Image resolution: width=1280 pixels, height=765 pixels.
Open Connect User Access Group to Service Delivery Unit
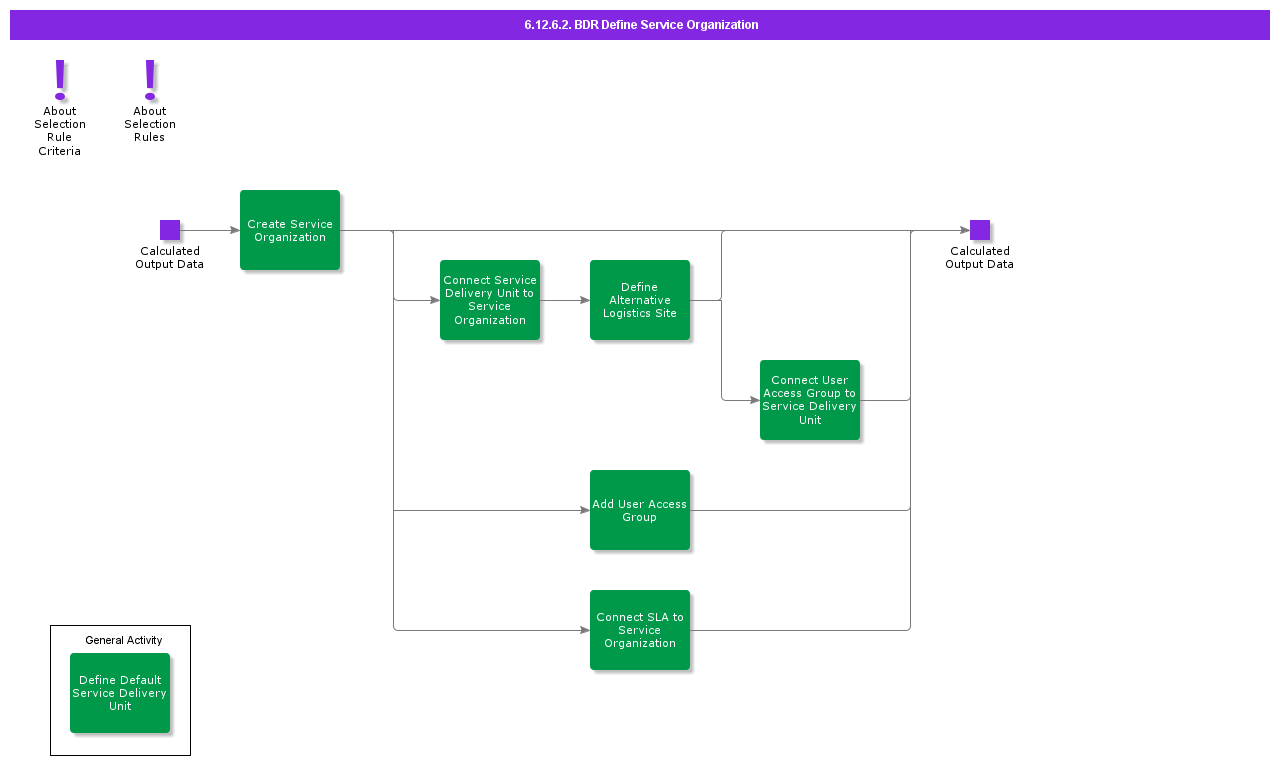tap(810, 400)
